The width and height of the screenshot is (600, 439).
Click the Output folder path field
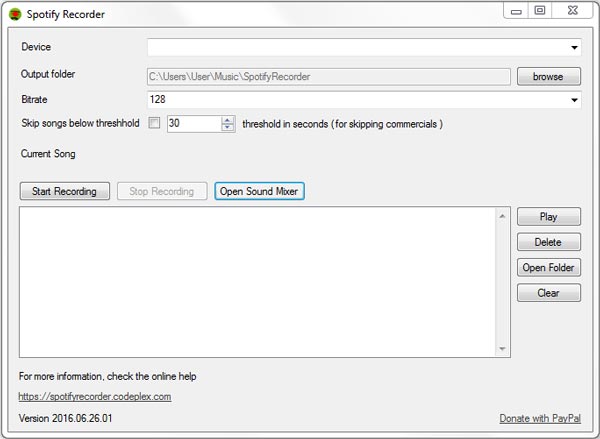click(328, 77)
